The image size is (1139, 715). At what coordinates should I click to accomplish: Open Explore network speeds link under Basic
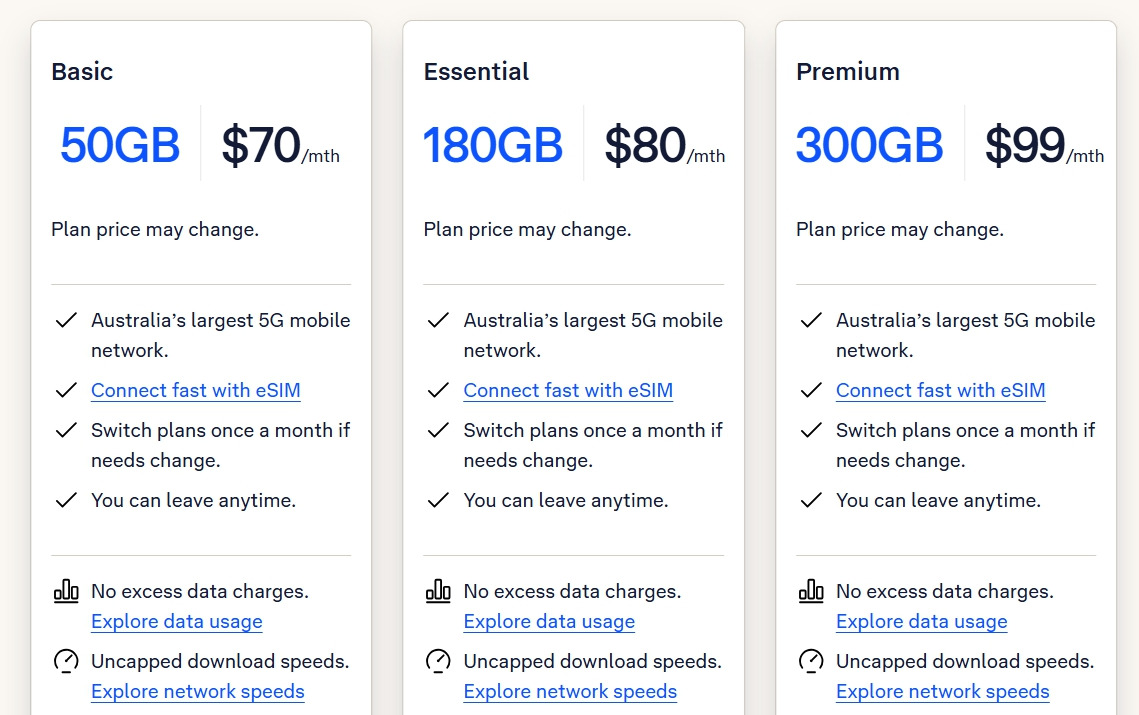pos(198,691)
